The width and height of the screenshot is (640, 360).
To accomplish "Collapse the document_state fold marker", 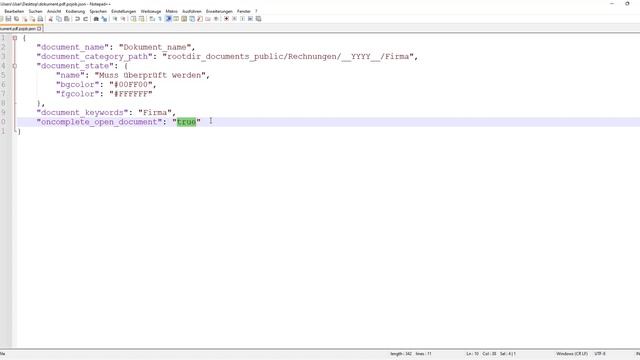I will (x=15, y=66).
